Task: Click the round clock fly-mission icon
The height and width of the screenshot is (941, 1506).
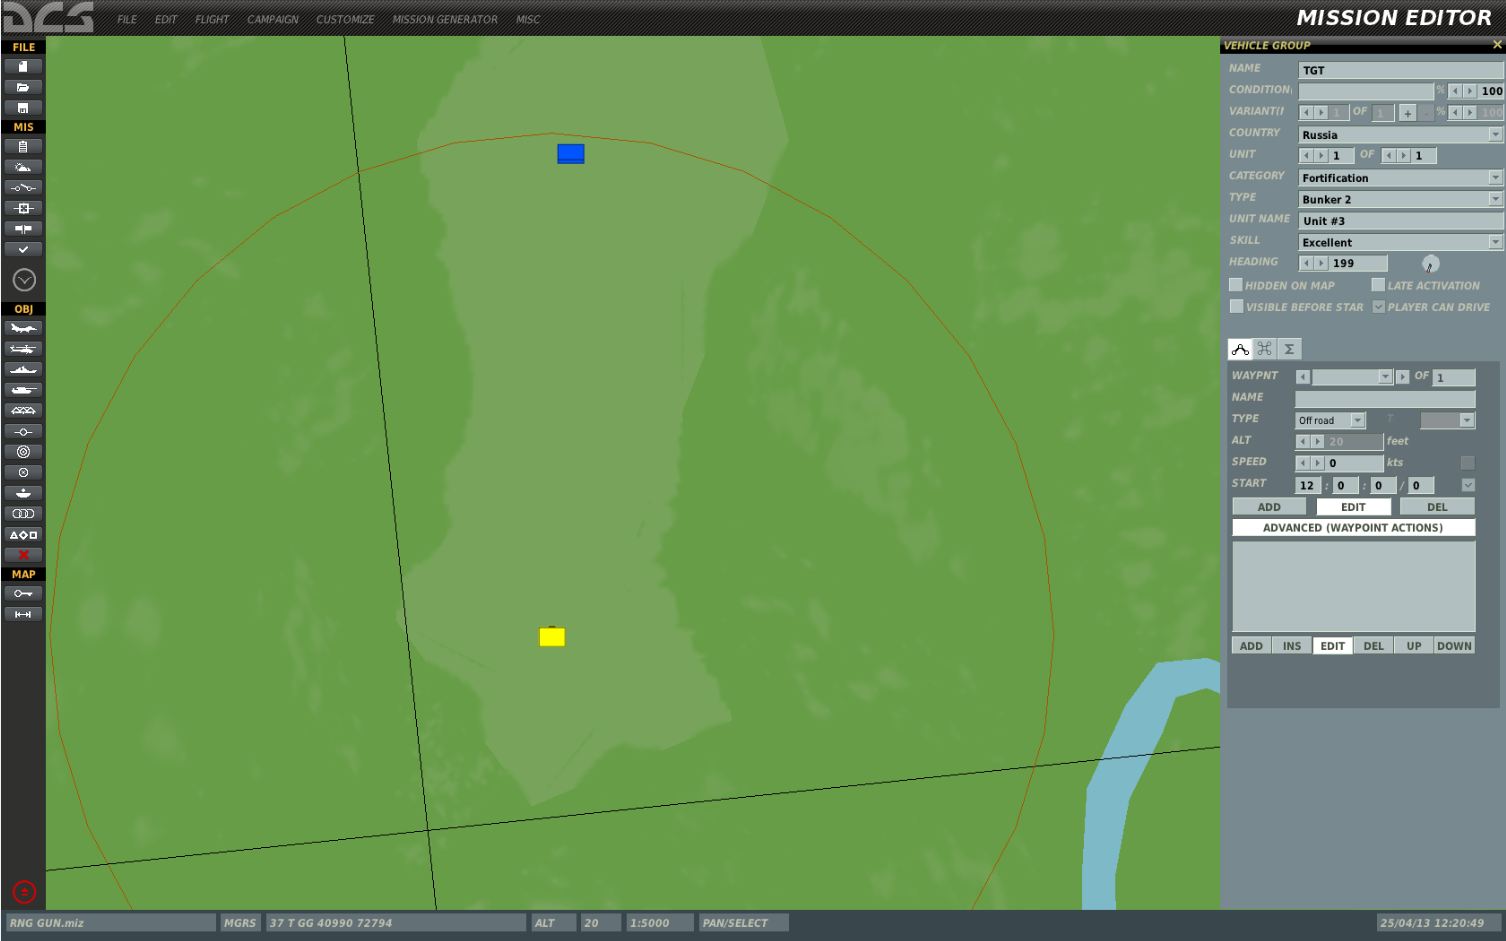Action: [x=24, y=281]
